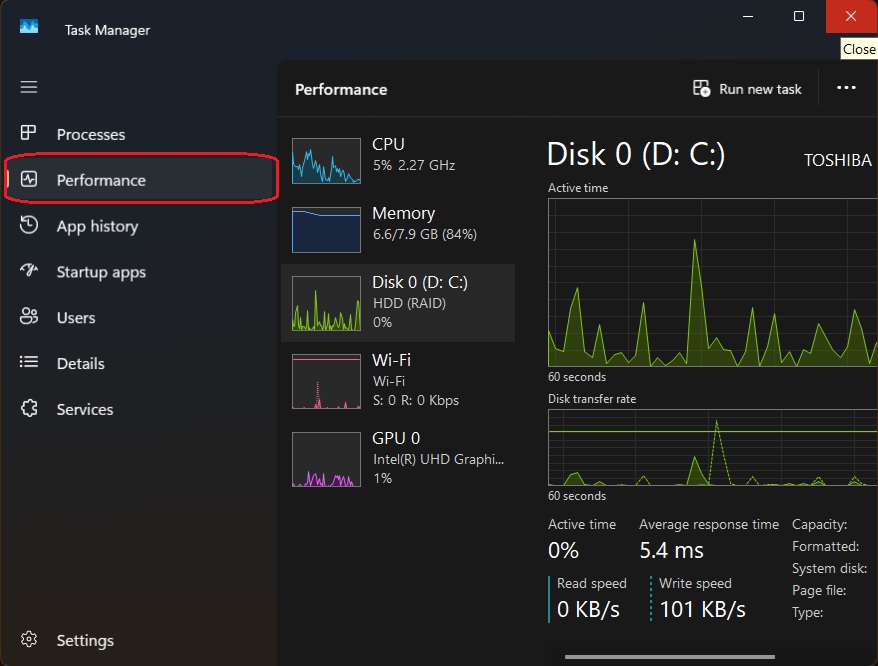Select the GPU 0 graph thumbnail

(x=326, y=459)
